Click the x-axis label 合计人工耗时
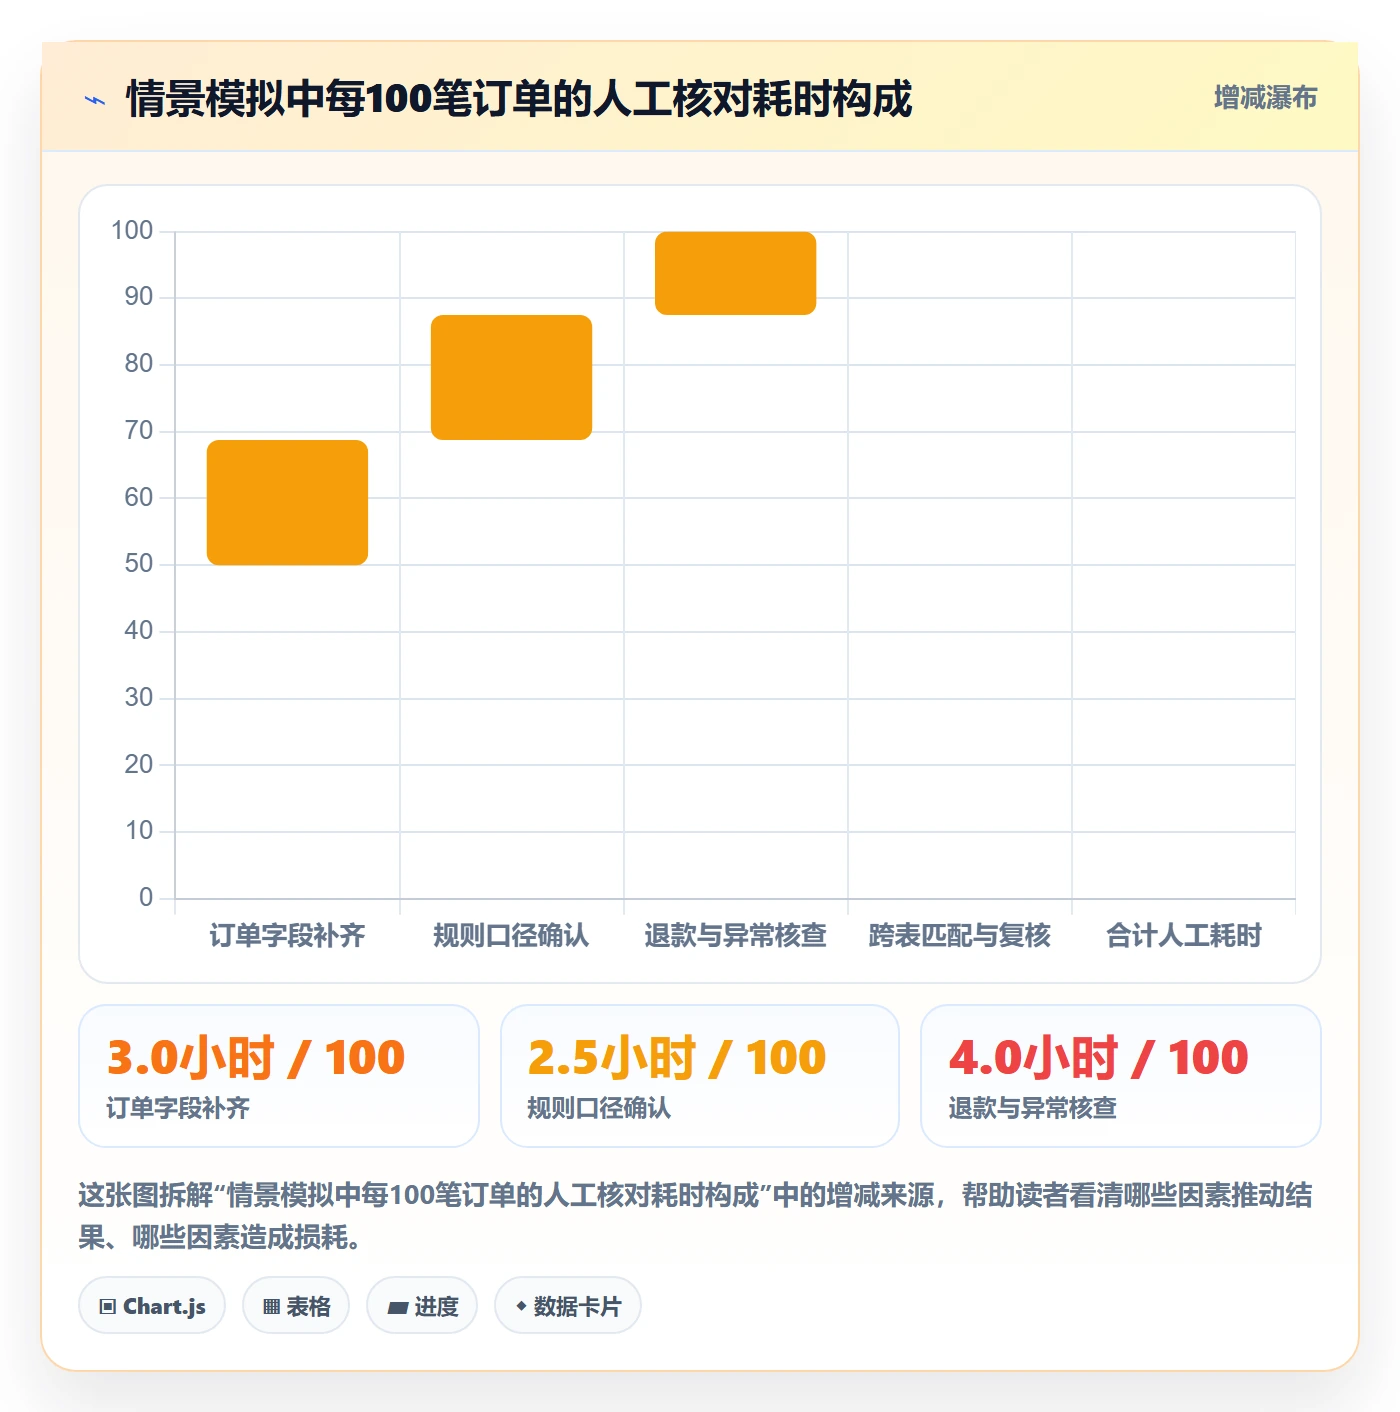 click(x=1183, y=936)
